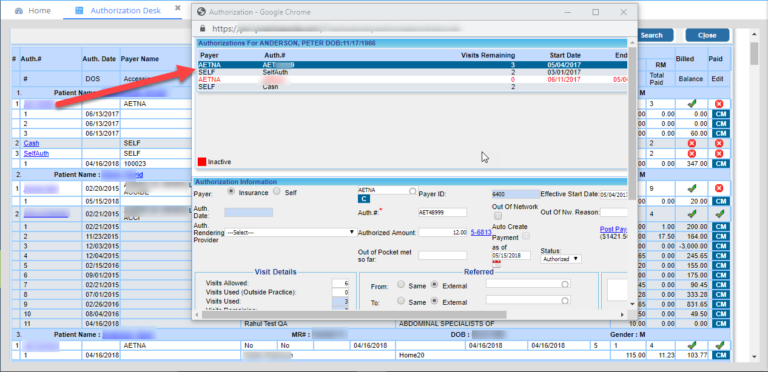This screenshot has width=768, height=372.
Task: Select Same for Referred From
Action: click(x=401, y=285)
